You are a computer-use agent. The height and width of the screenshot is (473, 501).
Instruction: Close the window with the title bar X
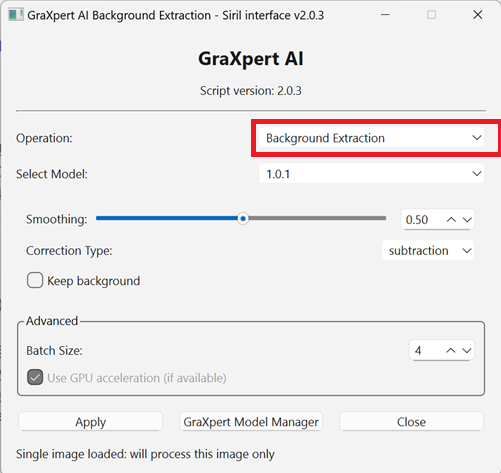point(478,15)
